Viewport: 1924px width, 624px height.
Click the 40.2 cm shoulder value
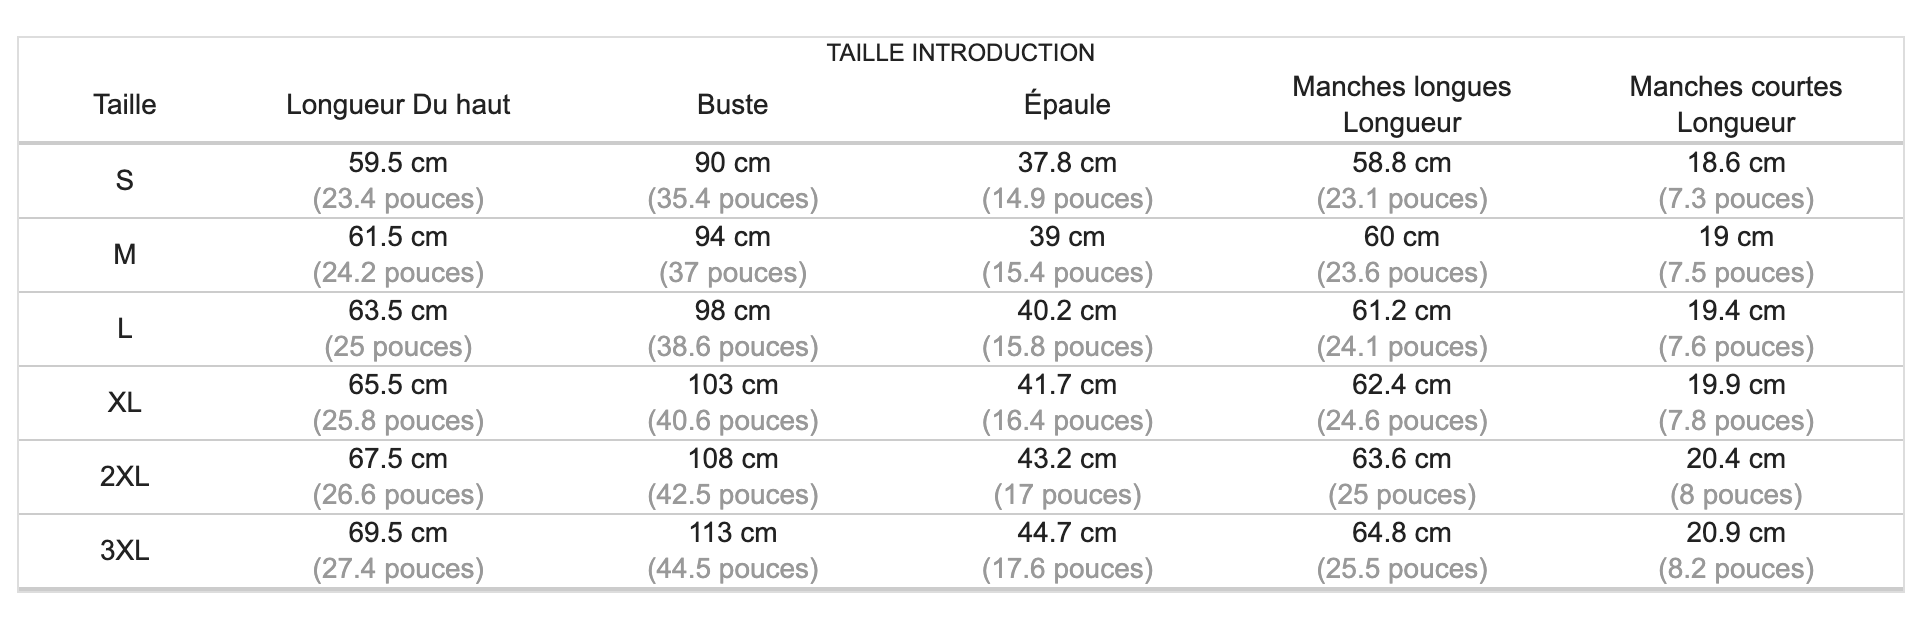pyautogui.click(x=1067, y=311)
